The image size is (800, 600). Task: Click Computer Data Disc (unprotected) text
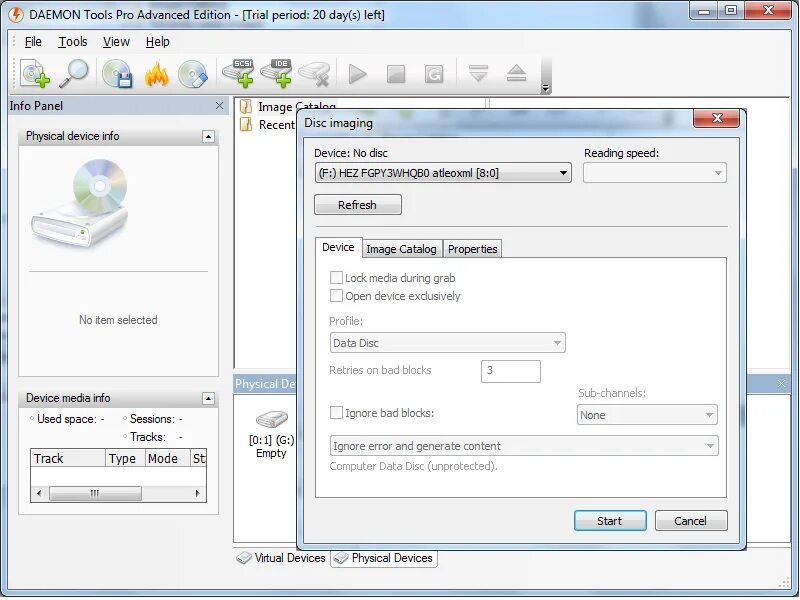coord(413,466)
